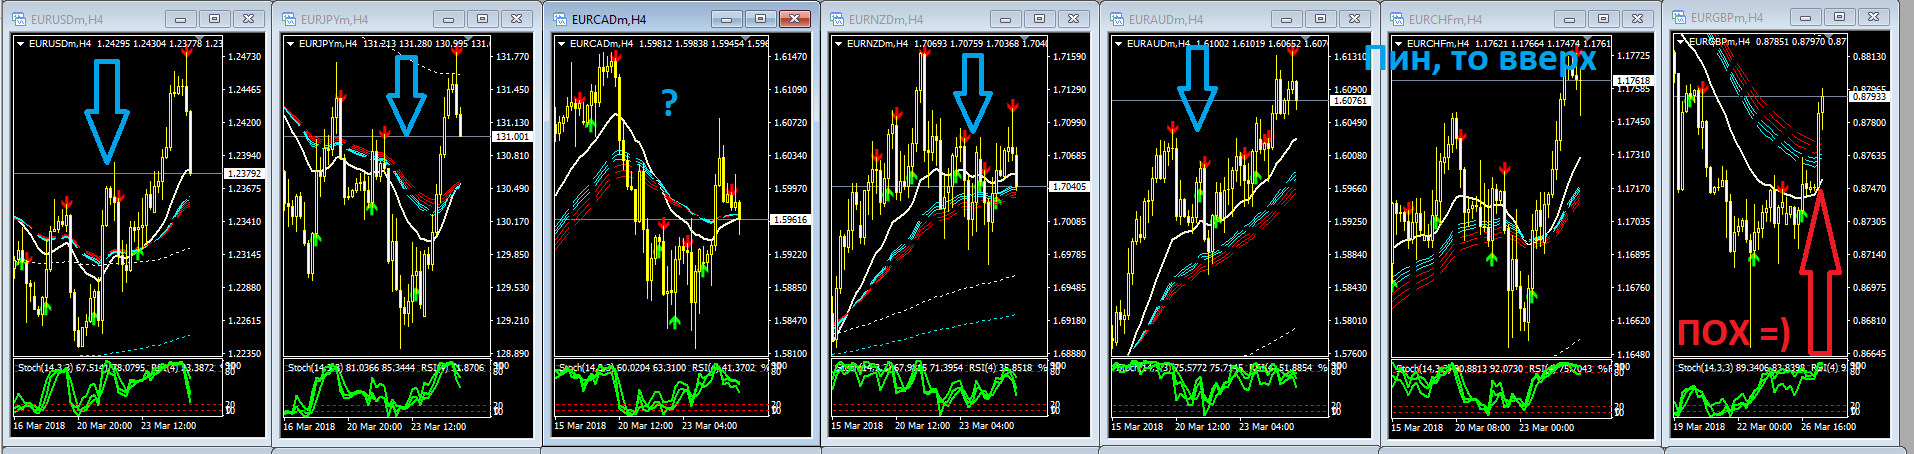Click '16 Mar 2018' date on EURUSDm time axis

(40, 426)
